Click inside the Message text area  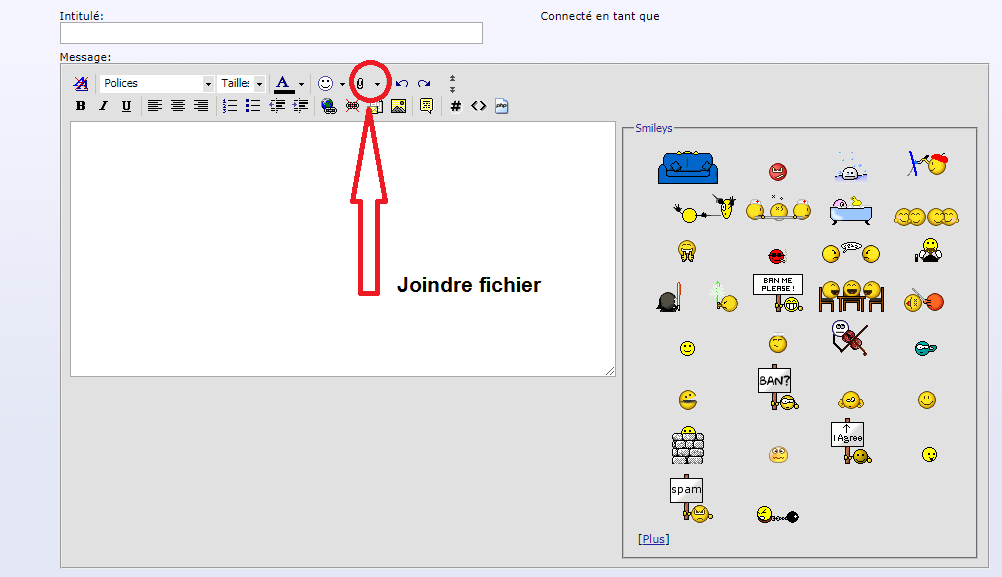tap(343, 249)
